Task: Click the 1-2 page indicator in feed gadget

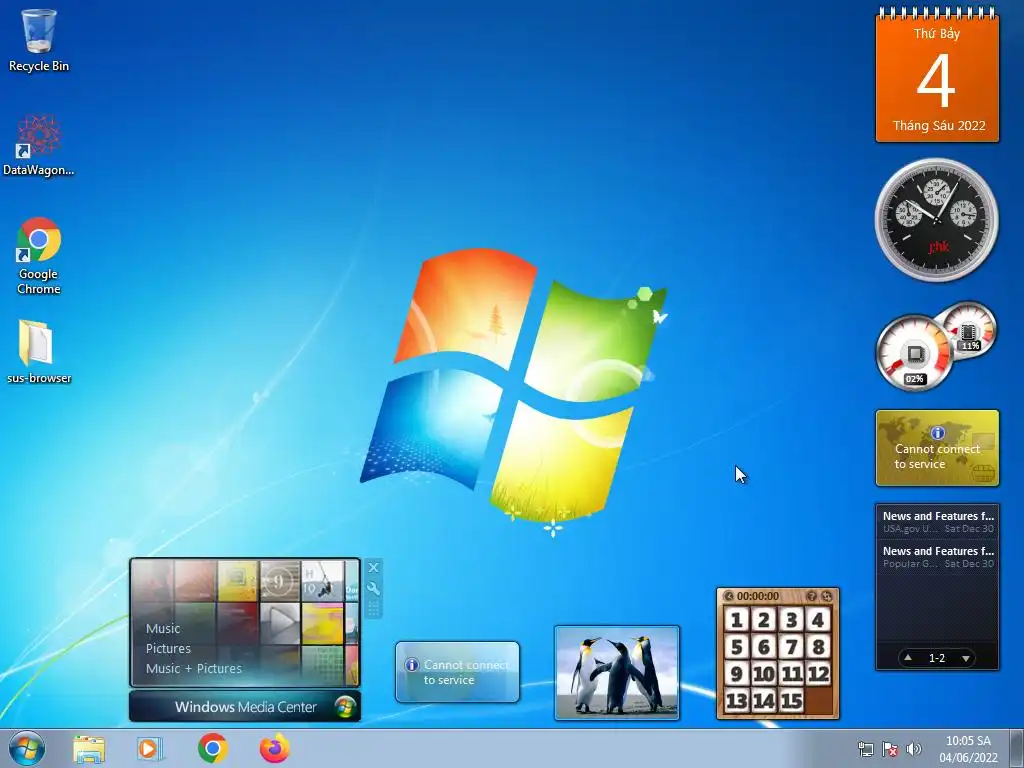Action: click(937, 658)
